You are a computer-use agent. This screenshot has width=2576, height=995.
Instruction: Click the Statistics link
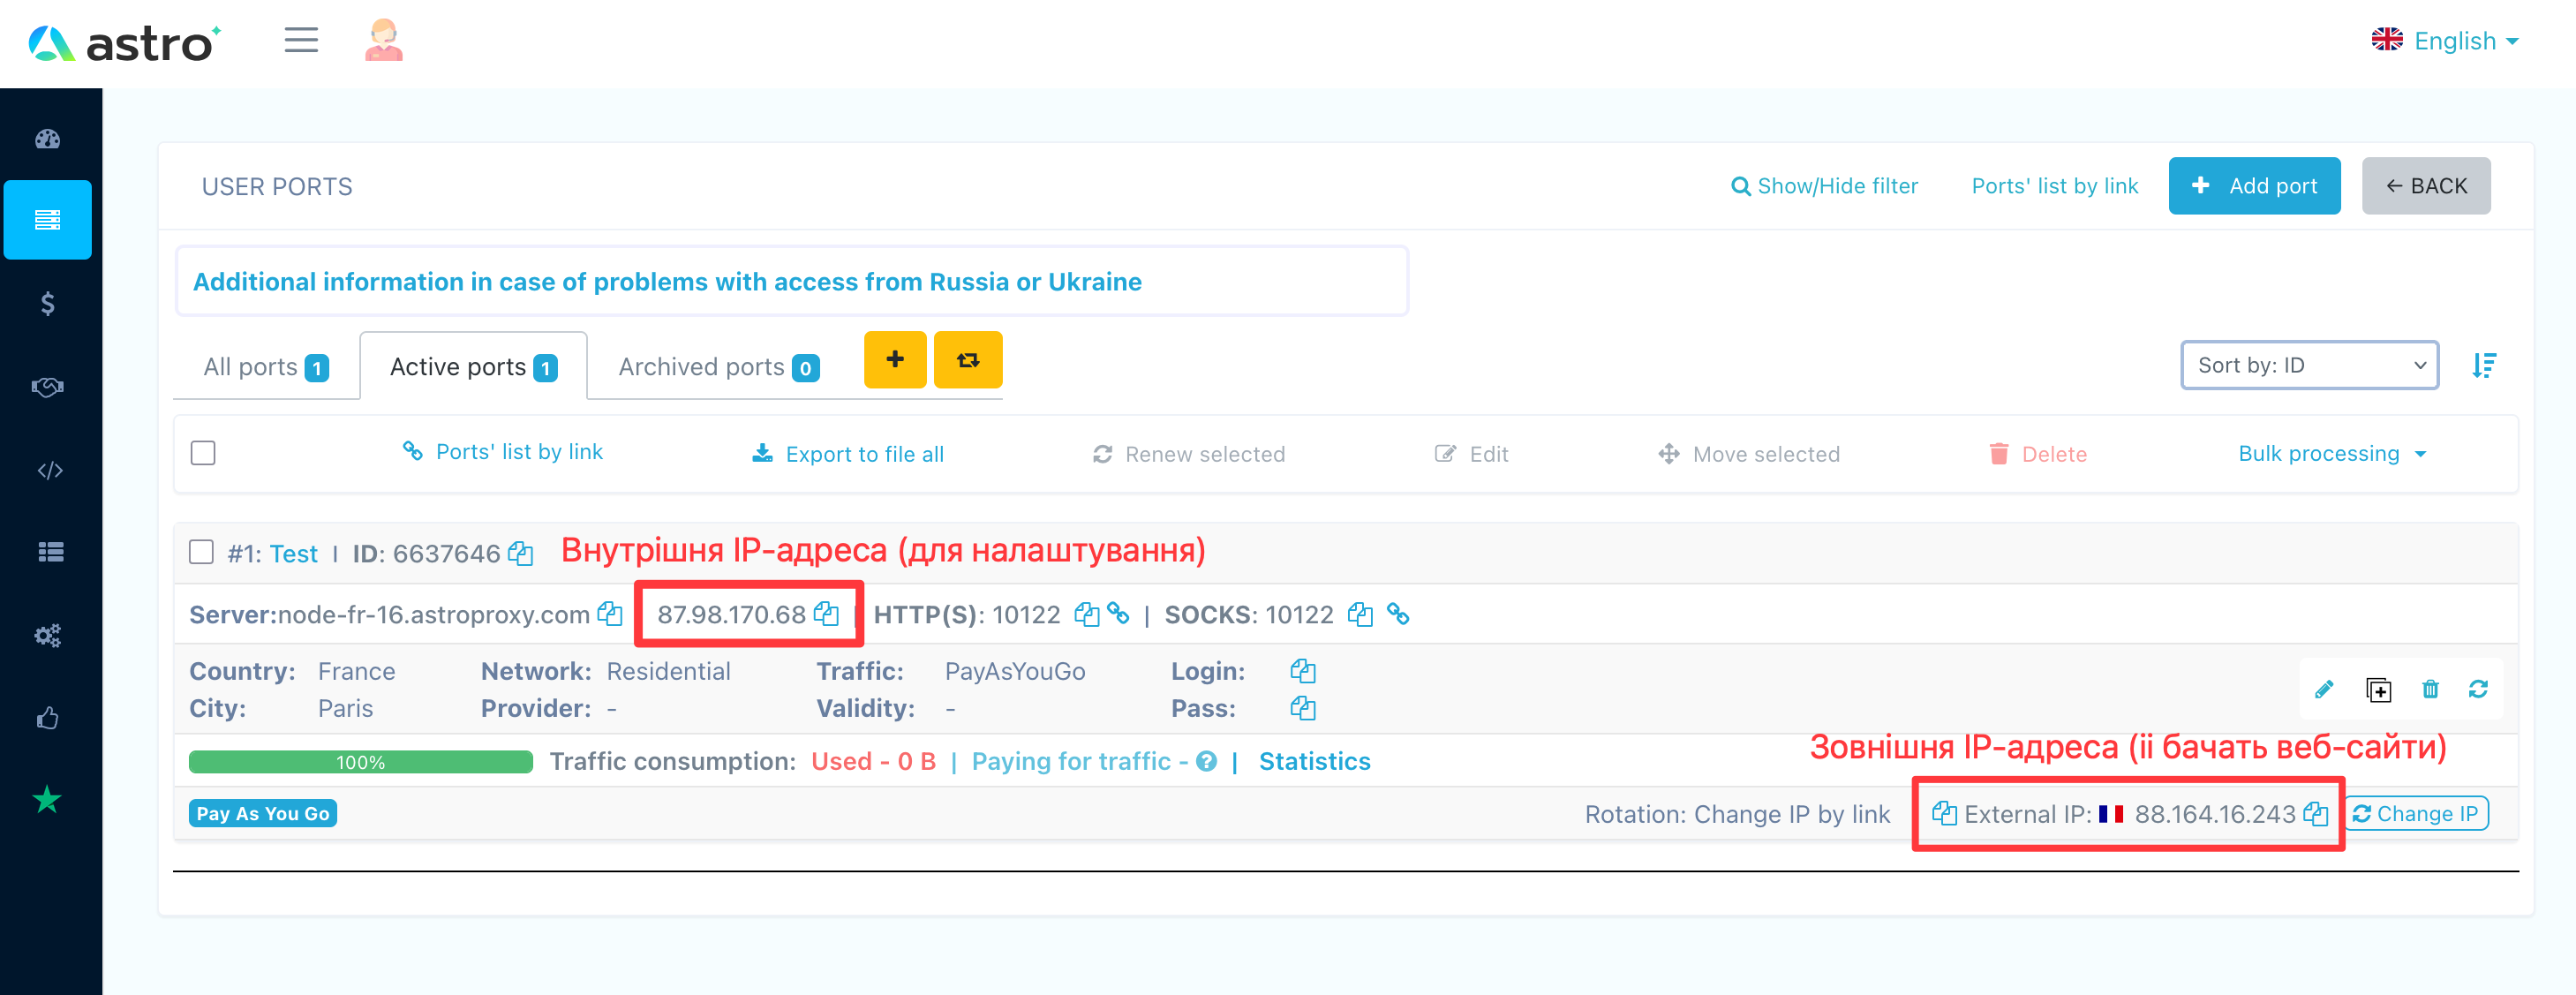pos(1315,762)
